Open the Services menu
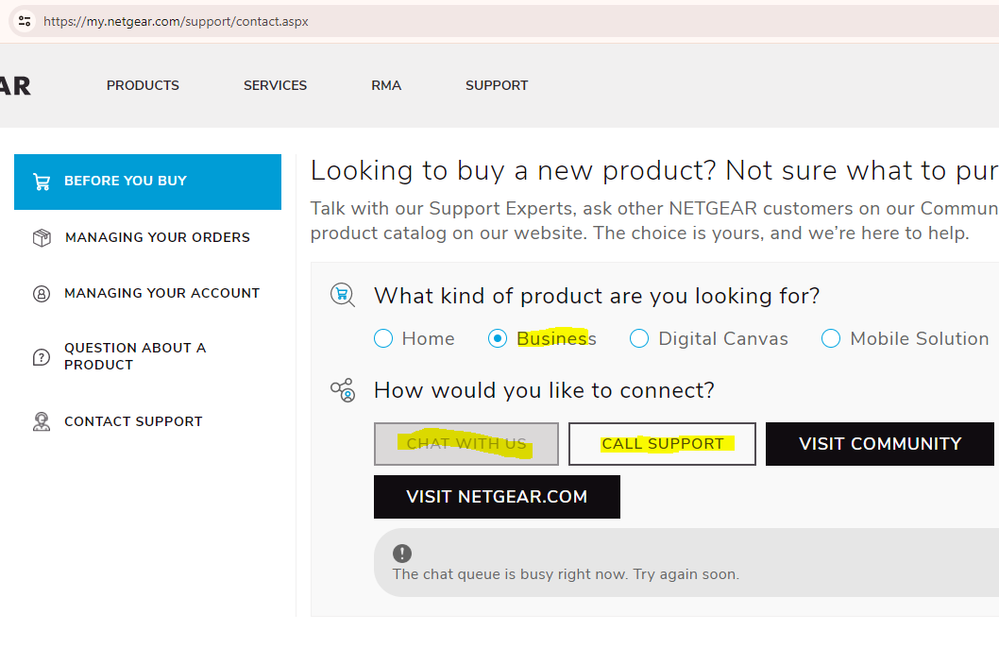 pos(275,86)
